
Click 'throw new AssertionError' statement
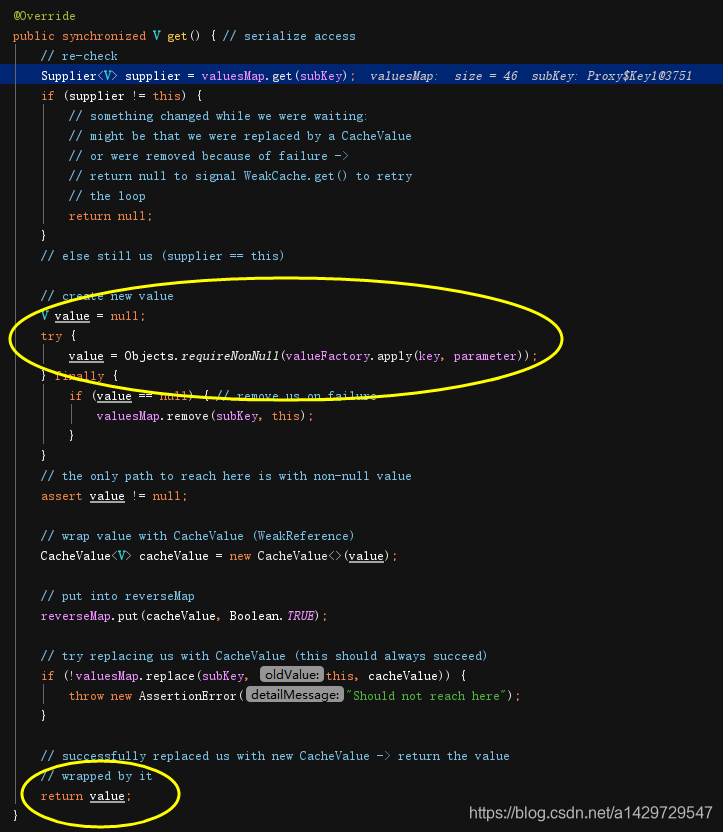(x=152, y=696)
